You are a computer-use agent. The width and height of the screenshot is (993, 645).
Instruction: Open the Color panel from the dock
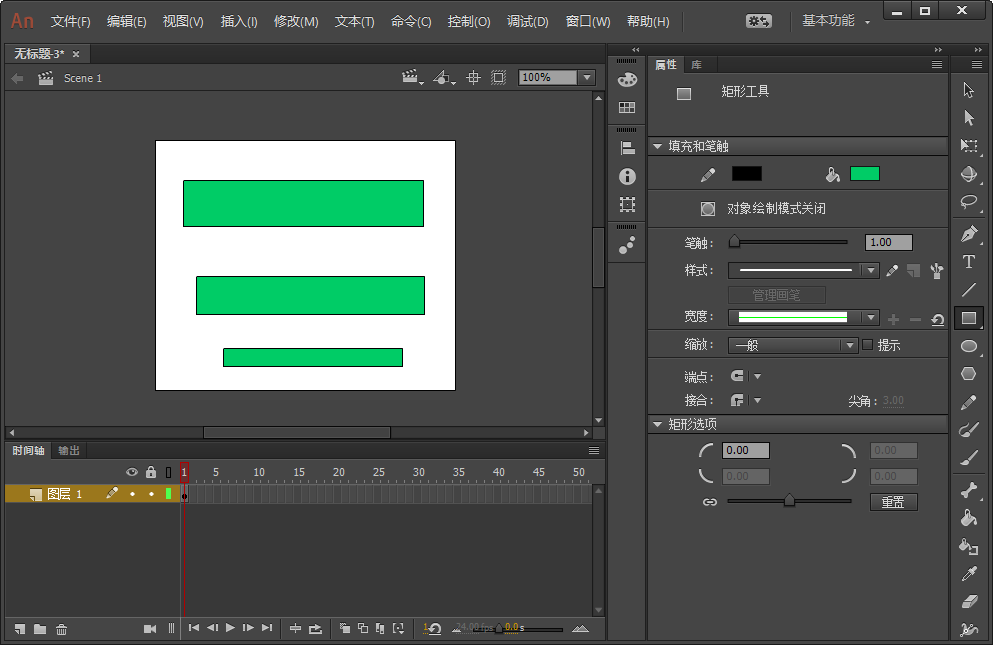click(x=626, y=78)
